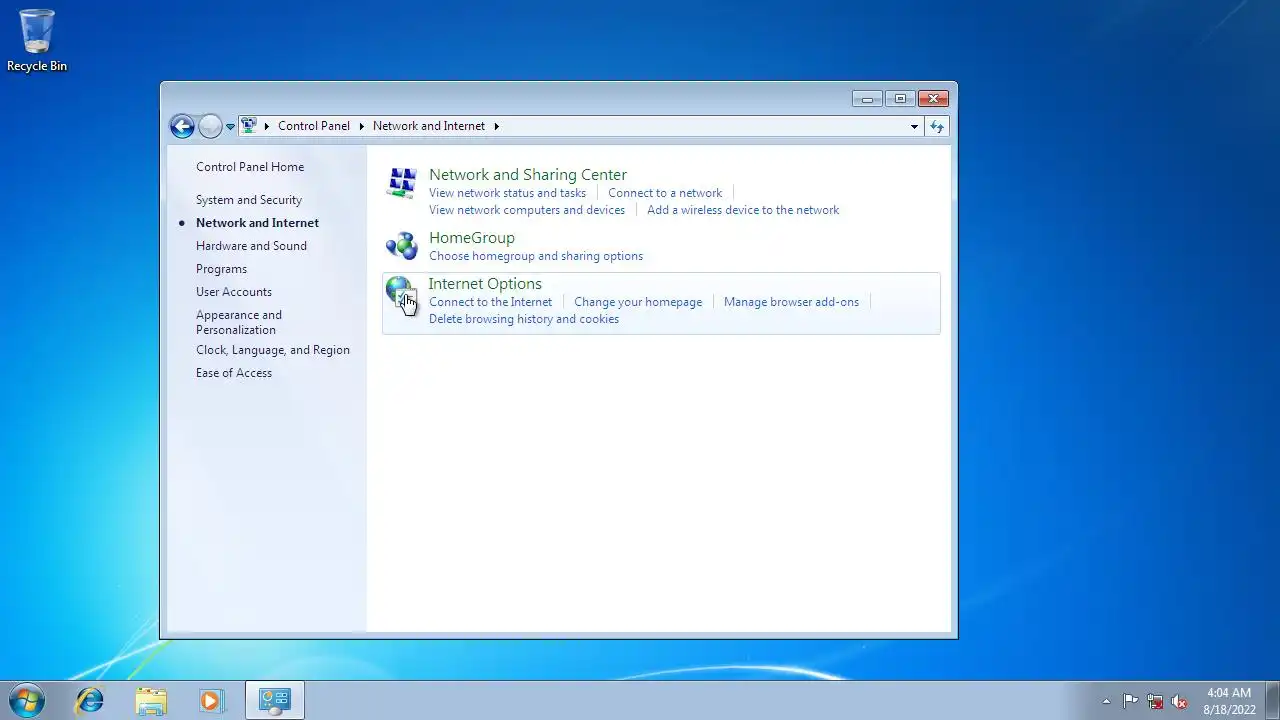Click Choose homegroup and sharing options
This screenshot has width=1280, height=720.
[536, 256]
